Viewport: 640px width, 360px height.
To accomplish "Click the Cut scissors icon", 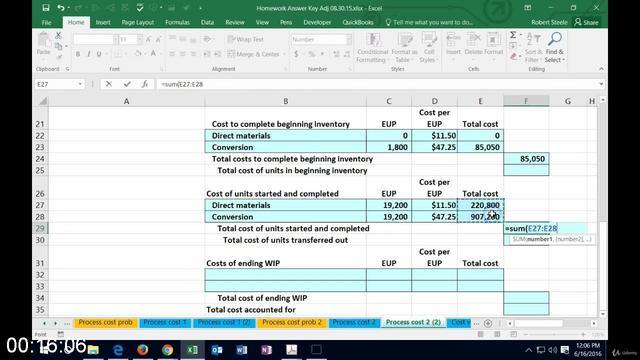I will [58, 36].
